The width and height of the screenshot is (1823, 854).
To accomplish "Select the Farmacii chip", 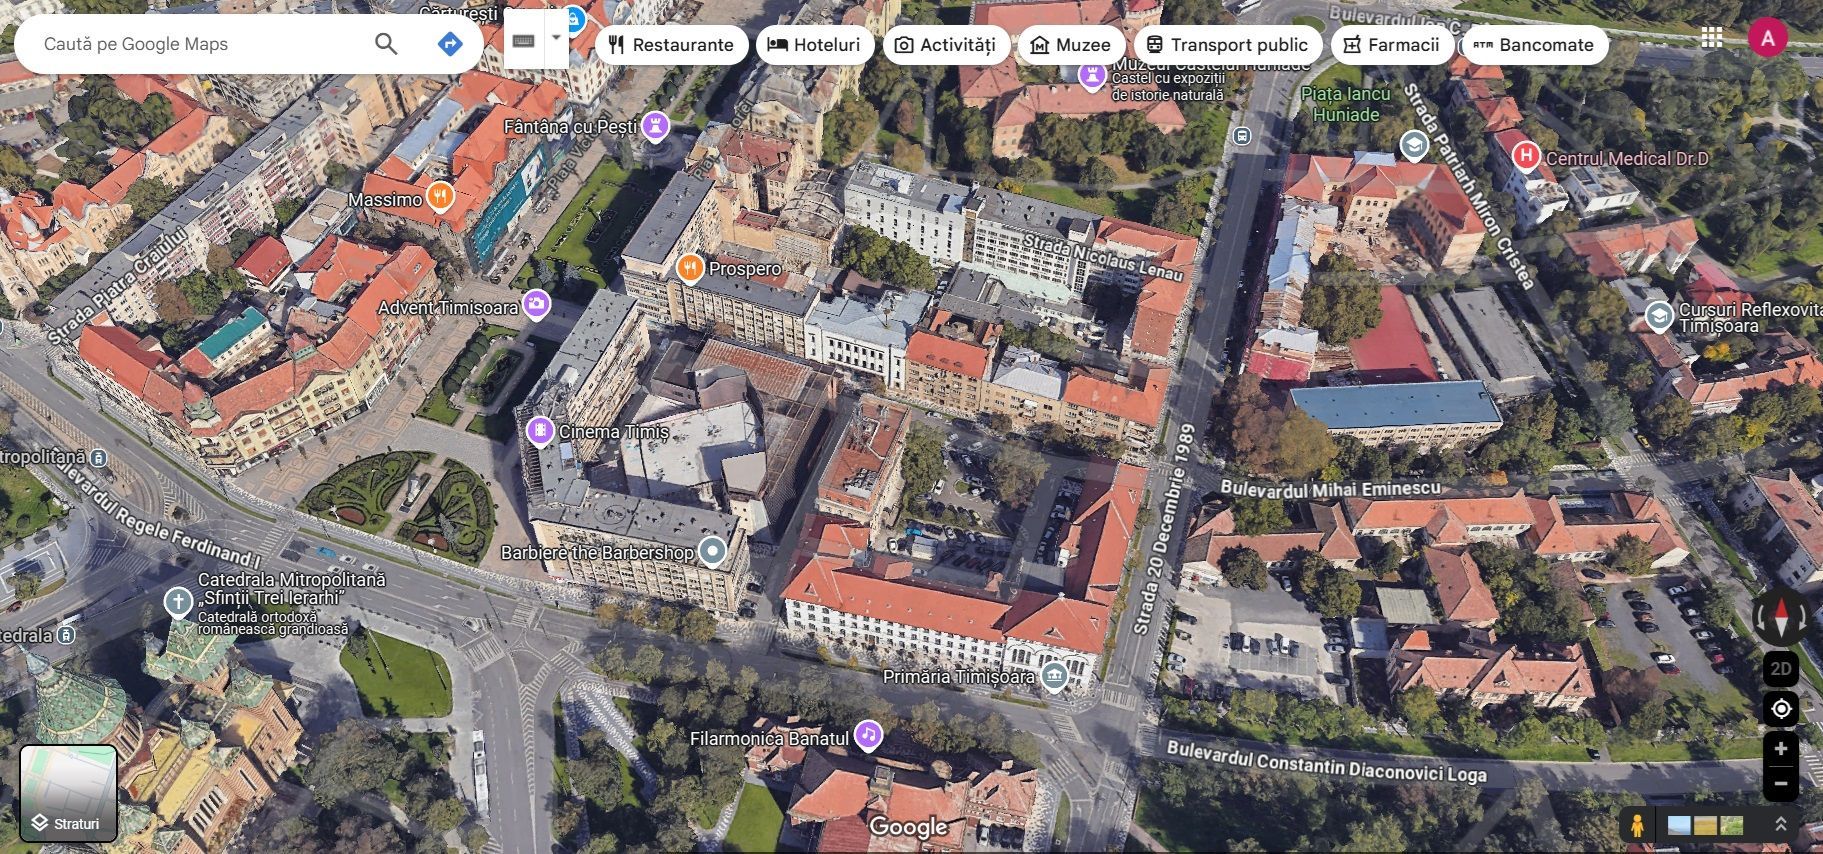I will (x=1392, y=45).
